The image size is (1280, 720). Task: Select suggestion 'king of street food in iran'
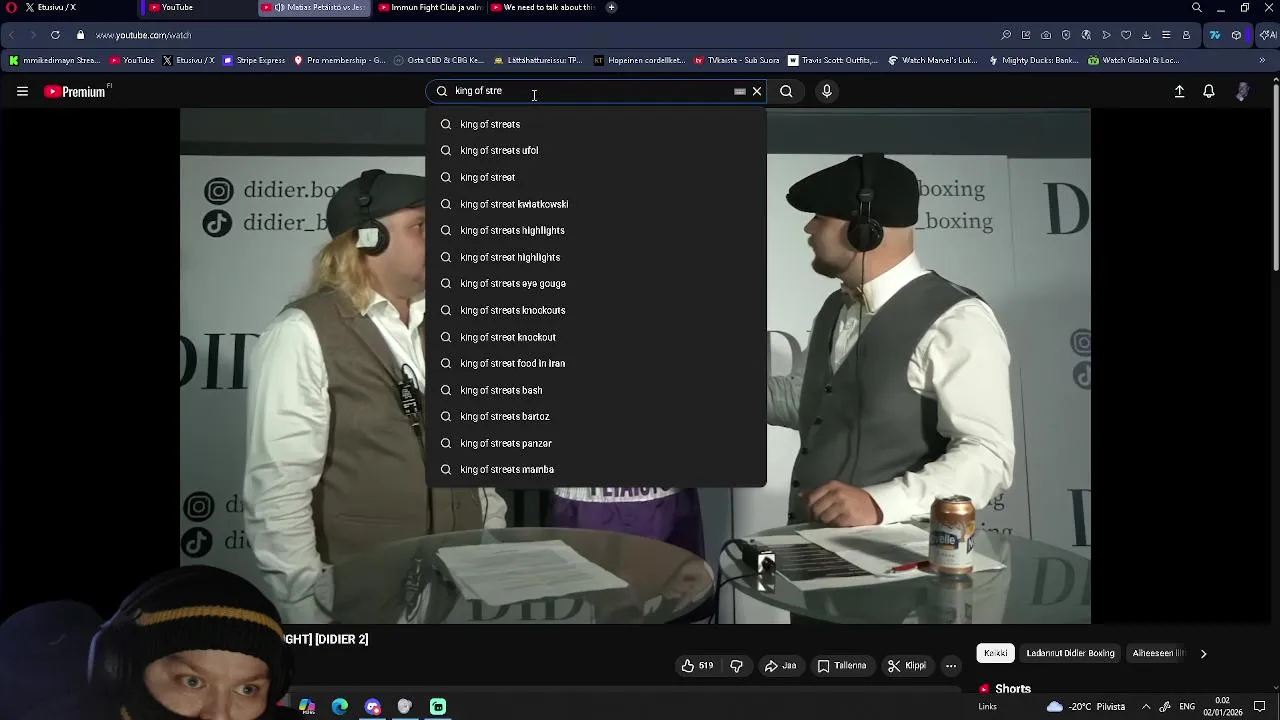pos(596,363)
